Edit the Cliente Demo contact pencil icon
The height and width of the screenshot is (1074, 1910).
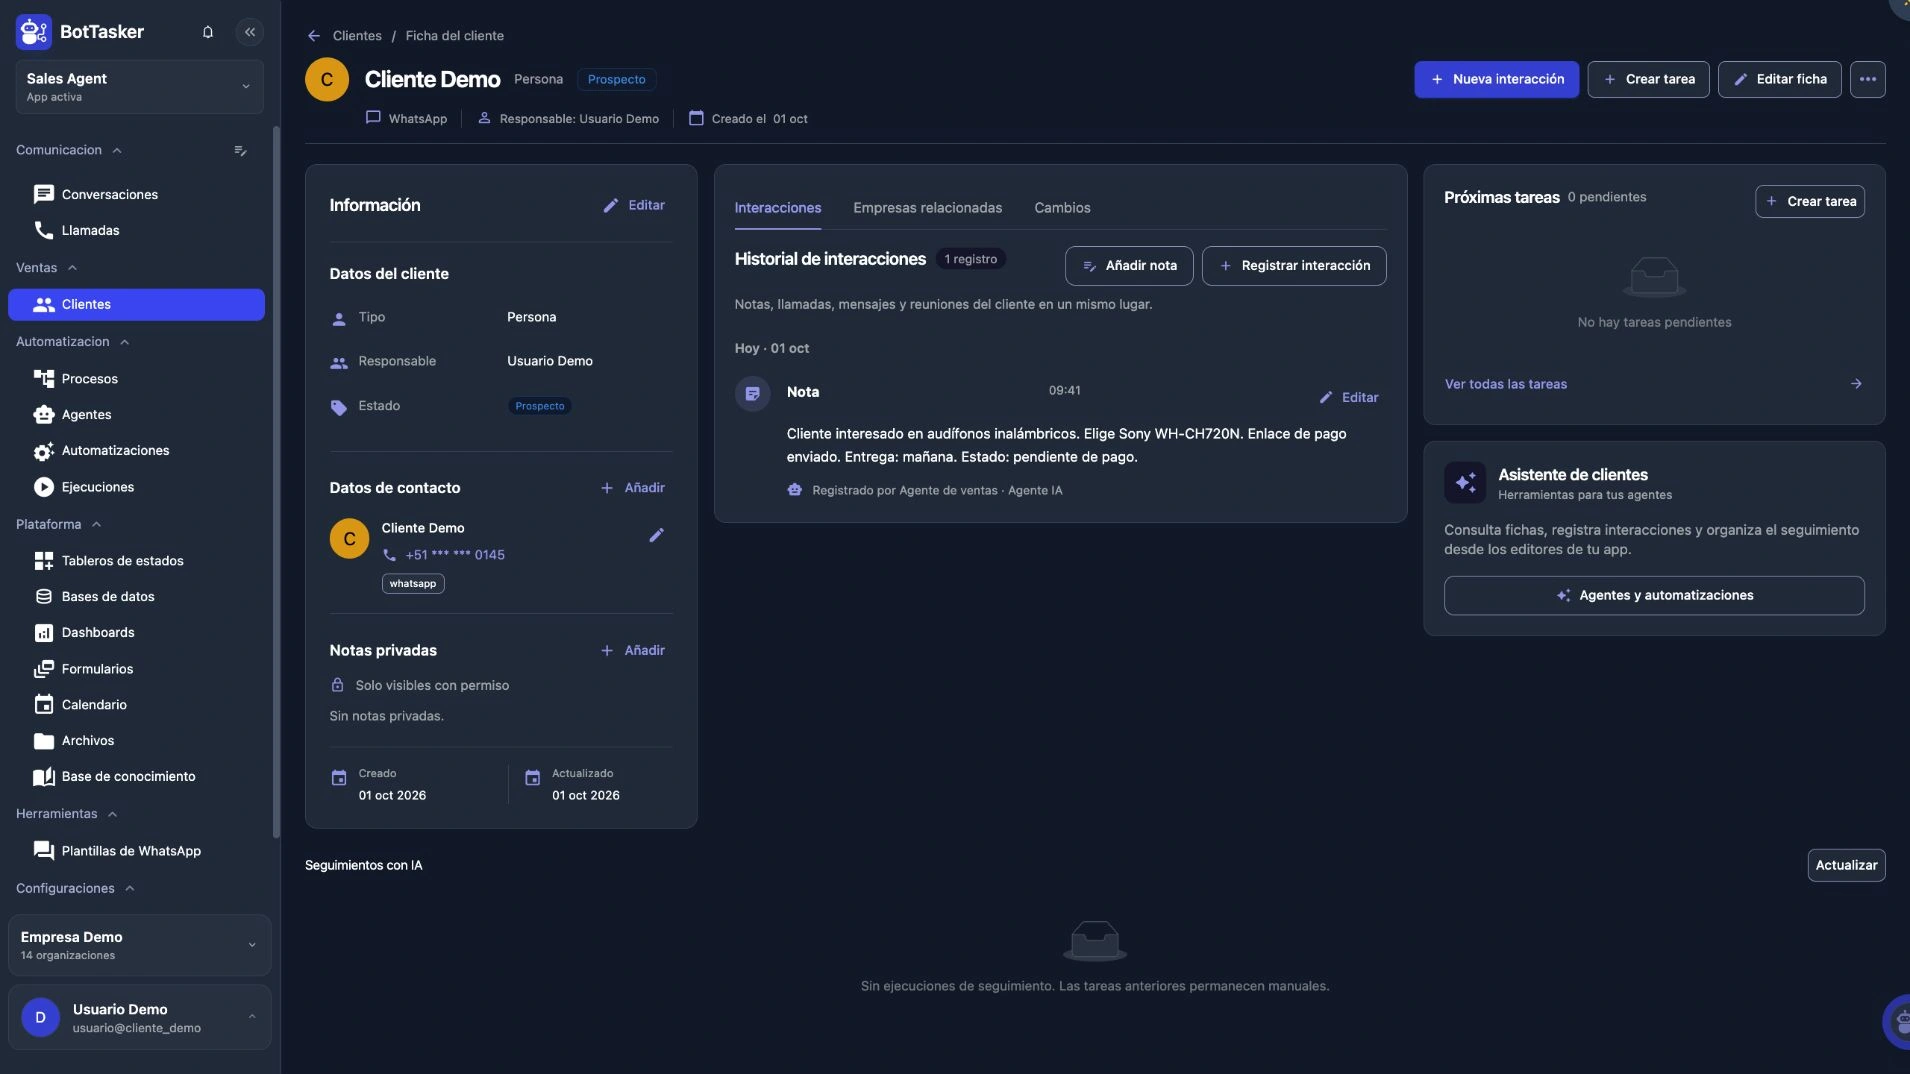(656, 536)
